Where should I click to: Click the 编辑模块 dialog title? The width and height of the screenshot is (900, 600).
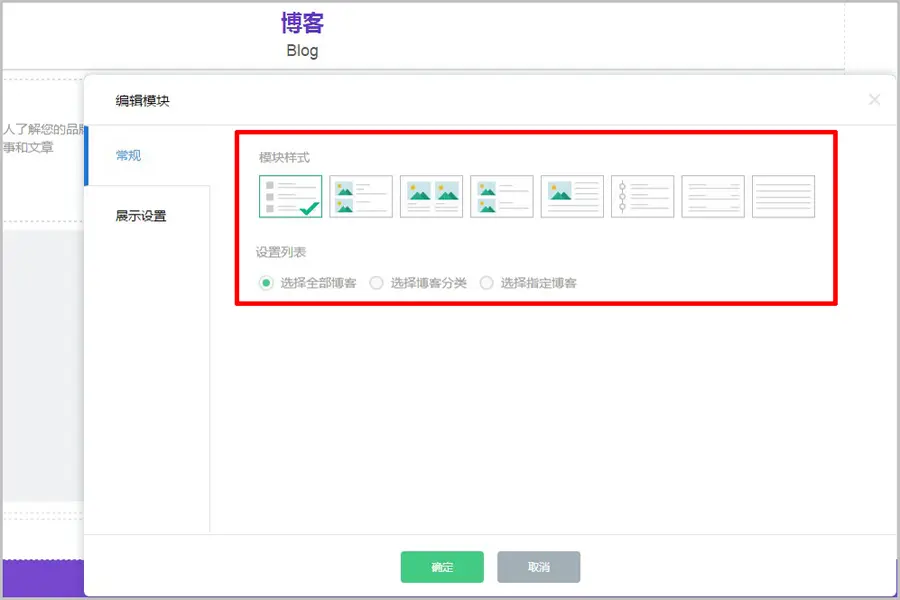pos(142,101)
